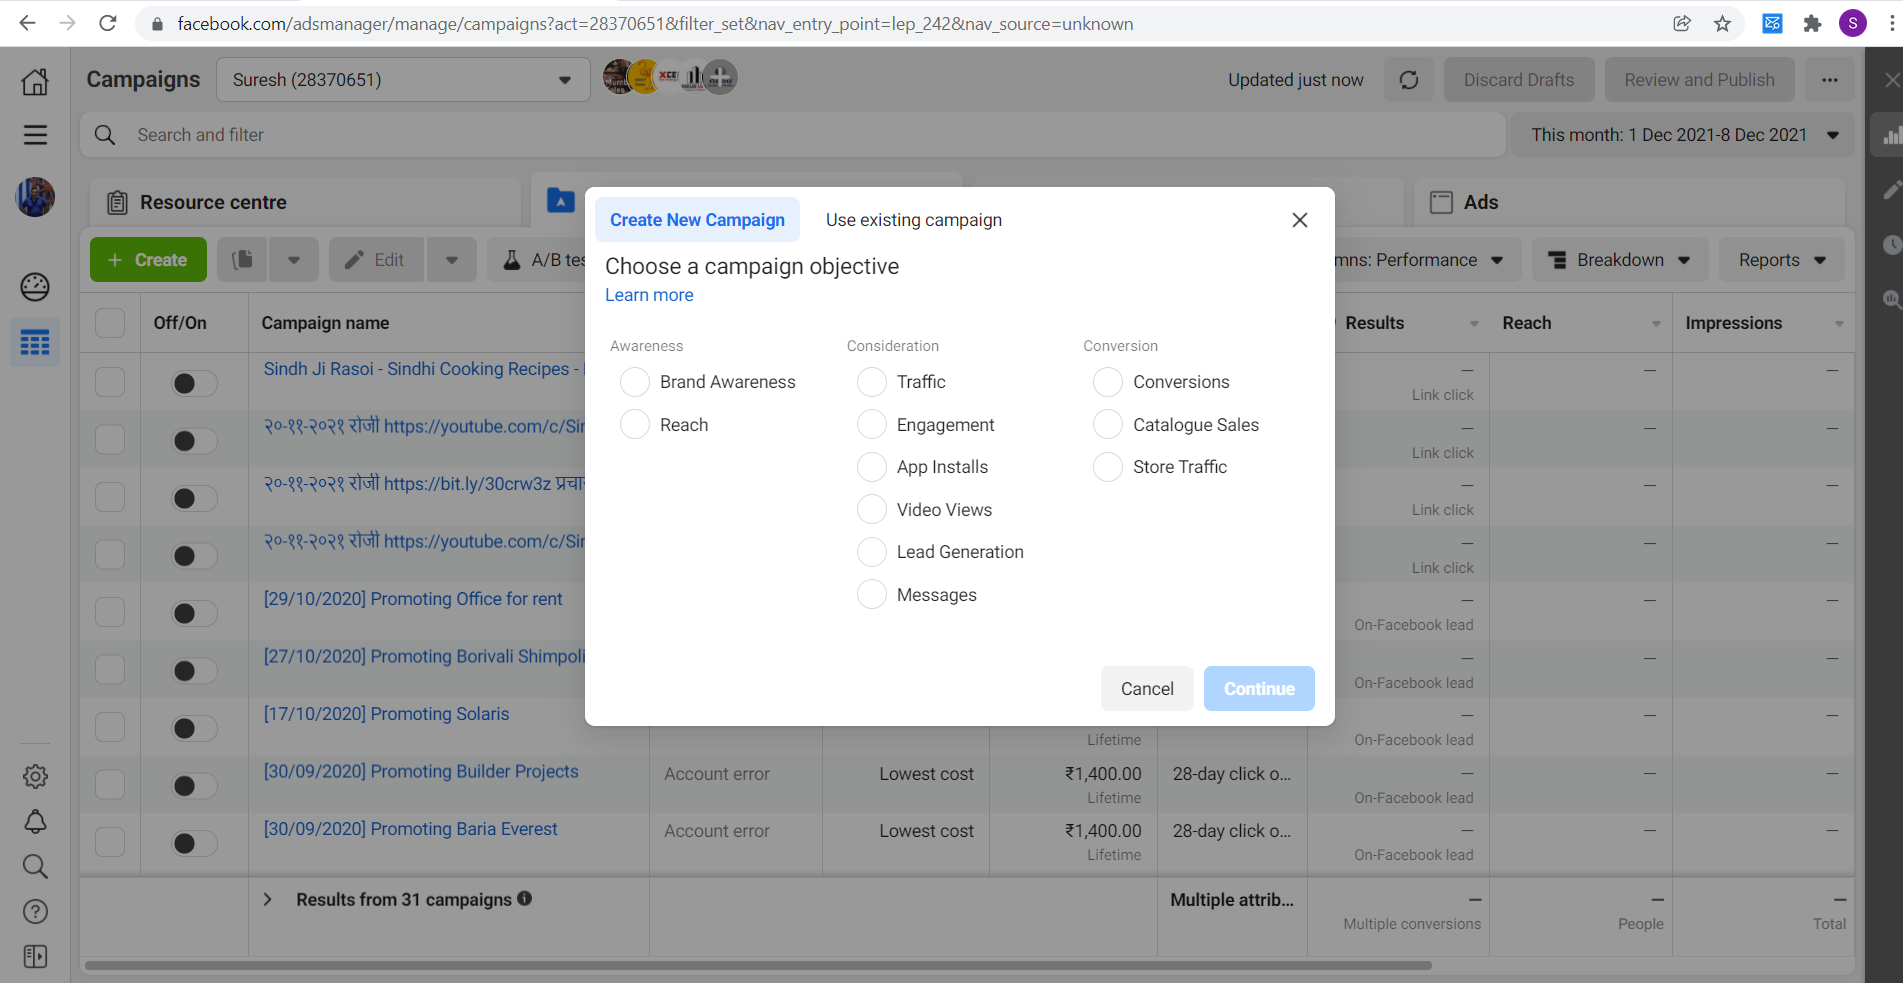Image resolution: width=1903 pixels, height=983 pixels.
Task: Toggle the Sindh Ji Rasoi campaign switch
Action: click(x=194, y=383)
